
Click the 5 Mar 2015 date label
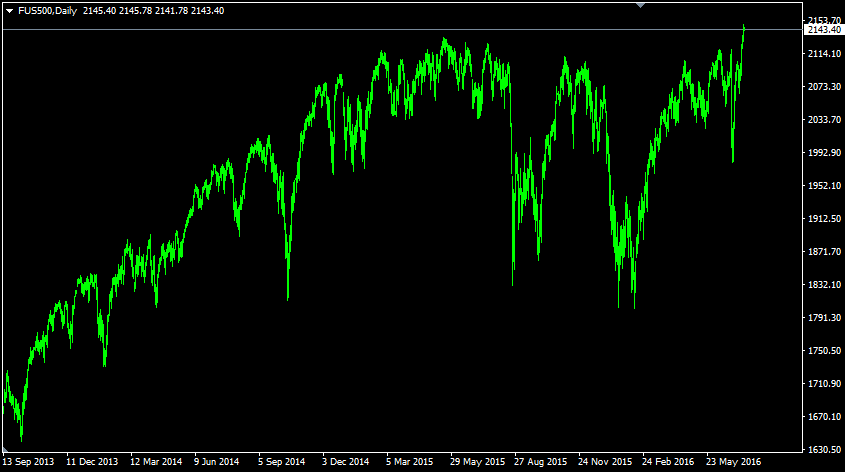pyautogui.click(x=410, y=462)
